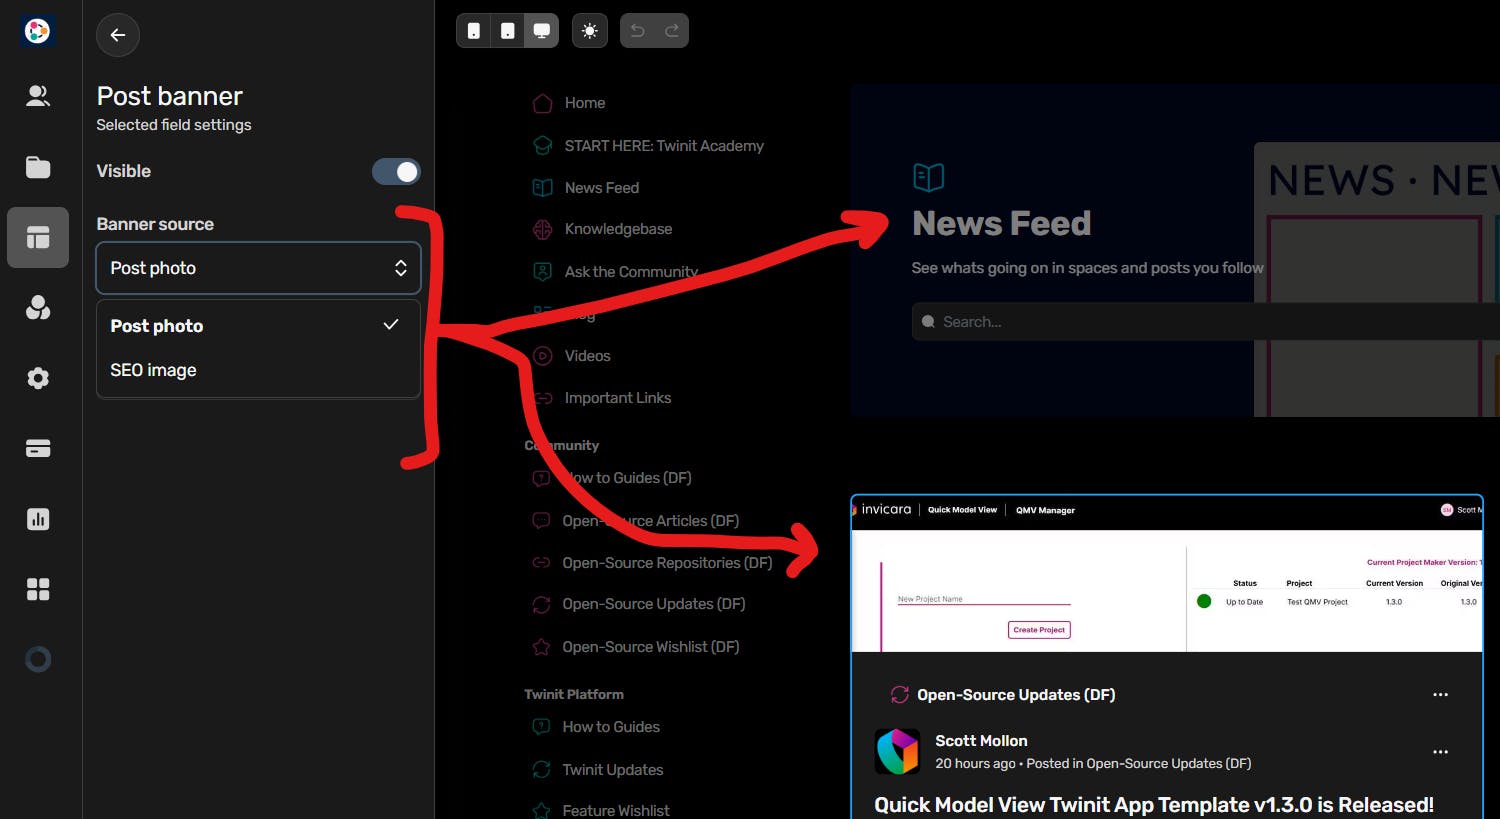Open Feature Wishlist in the navigation
The width and height of the screenshot is (1500, 819).
pyautogui.click(x=616, y=810)
